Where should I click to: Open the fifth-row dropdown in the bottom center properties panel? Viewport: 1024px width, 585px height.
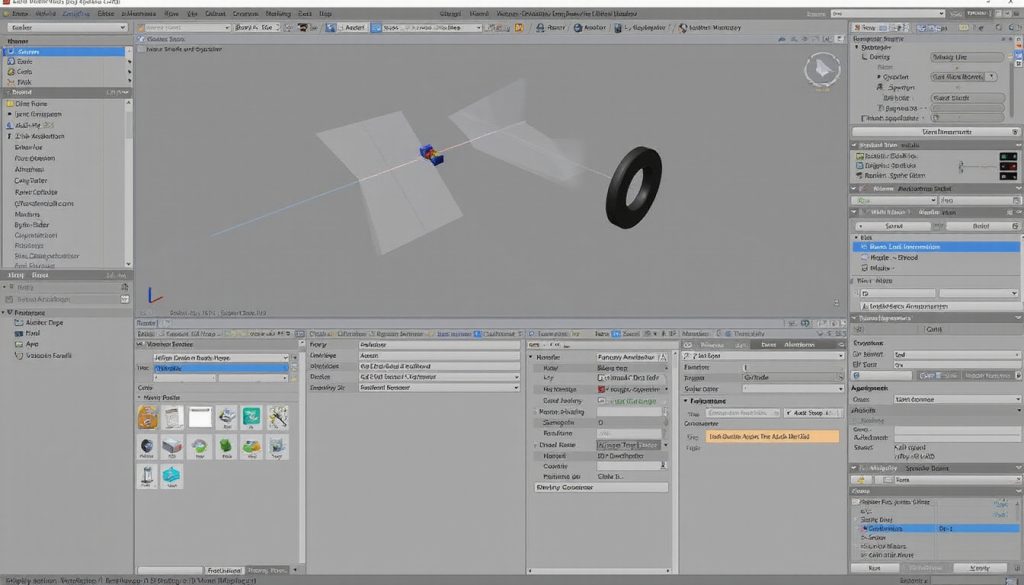(440, 387)
